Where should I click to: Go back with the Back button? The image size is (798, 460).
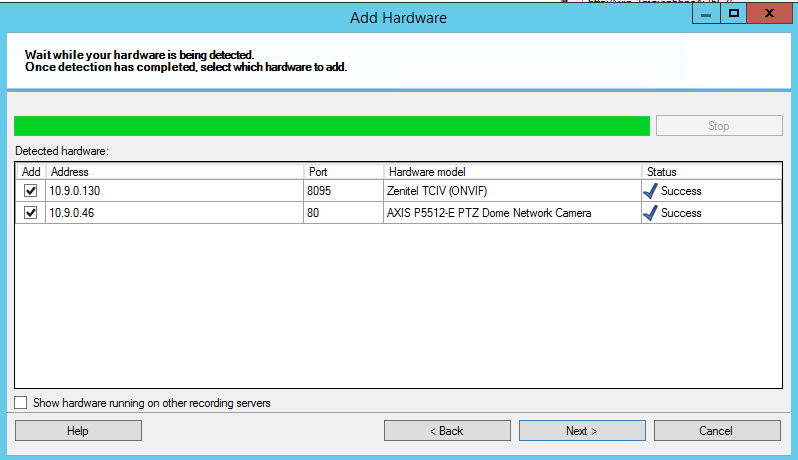tap(447, 431)
